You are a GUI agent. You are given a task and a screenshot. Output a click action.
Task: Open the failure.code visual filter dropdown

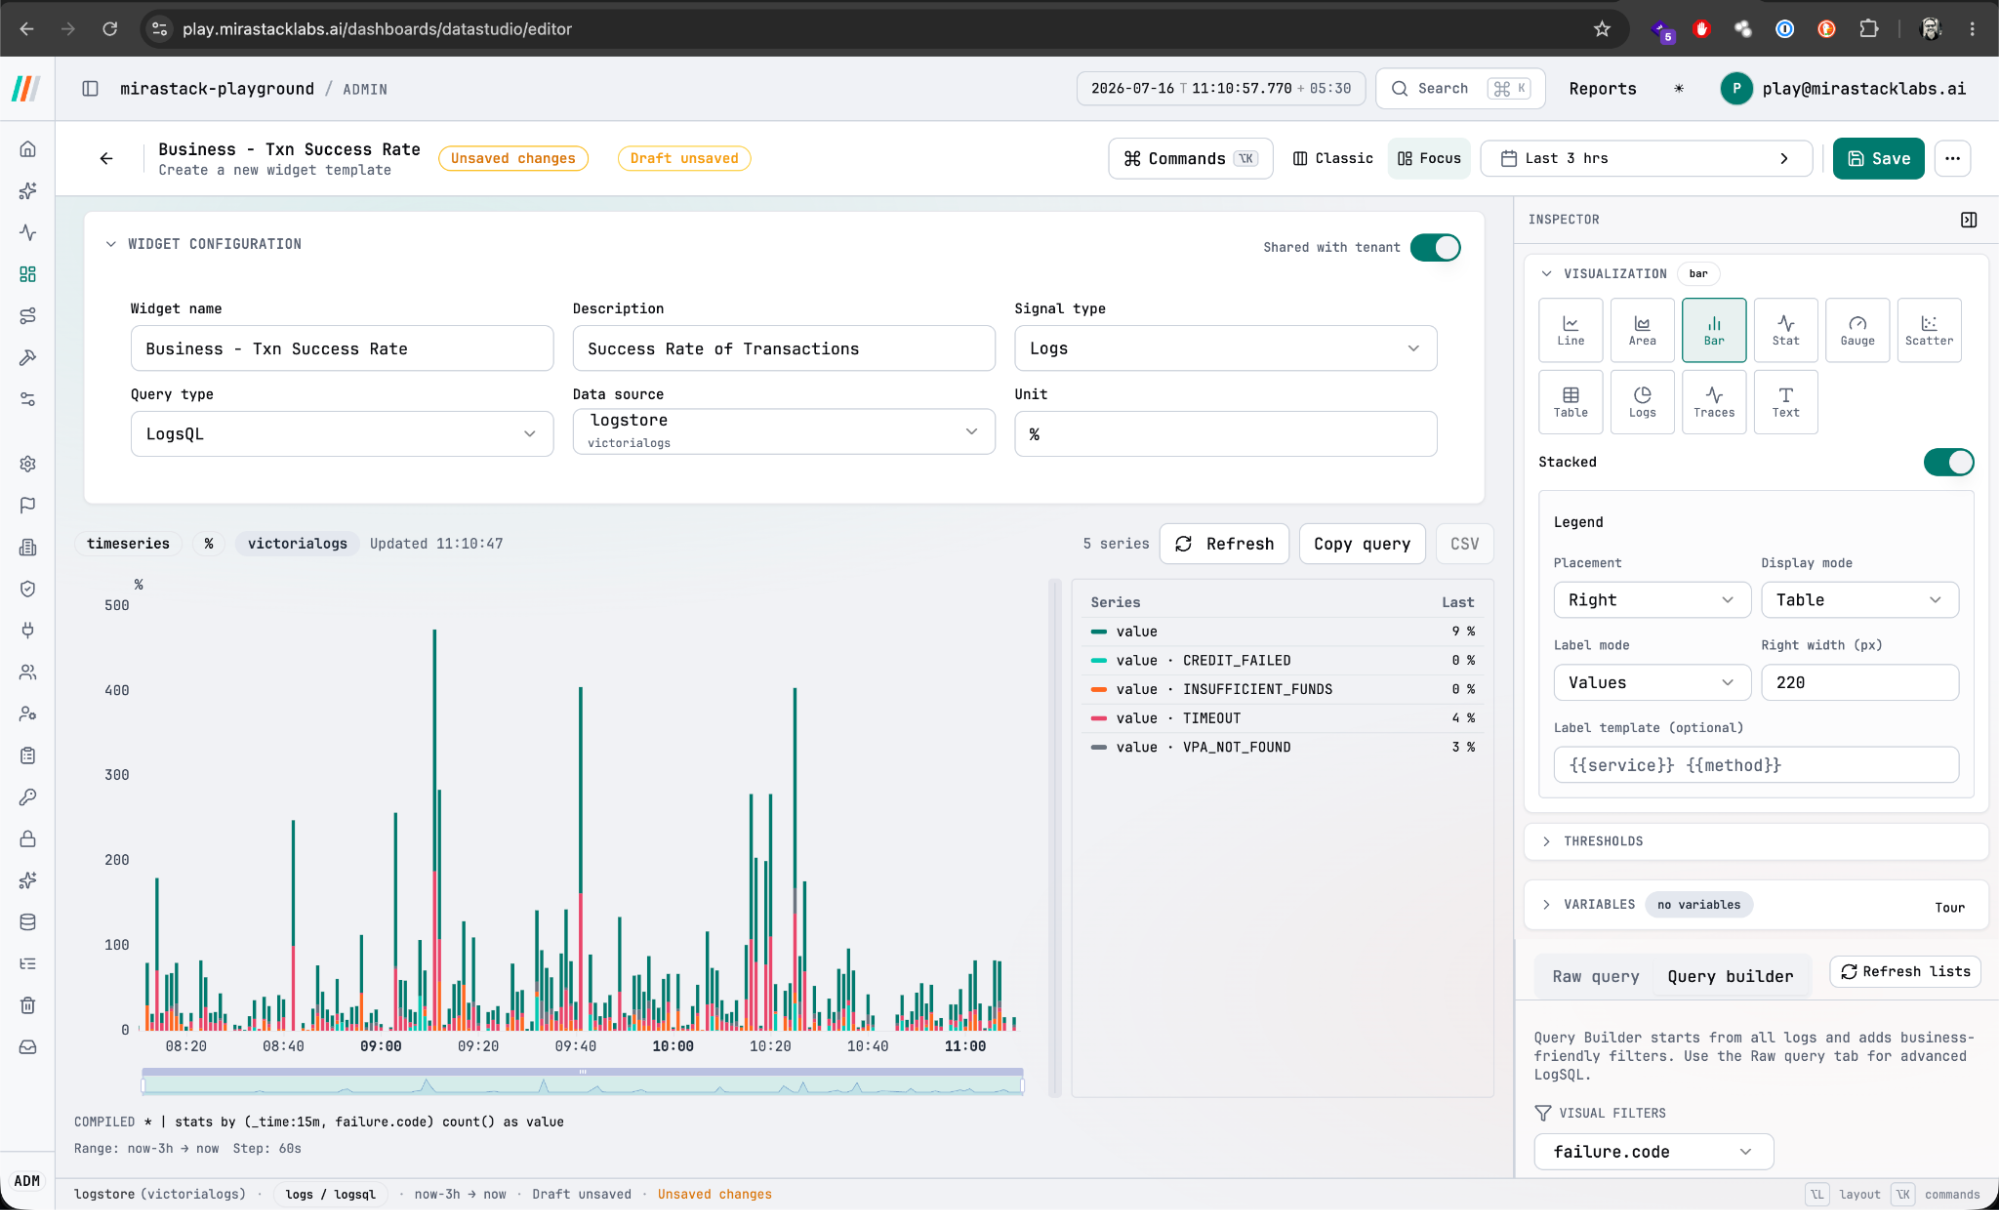tap(1653, 1152)
